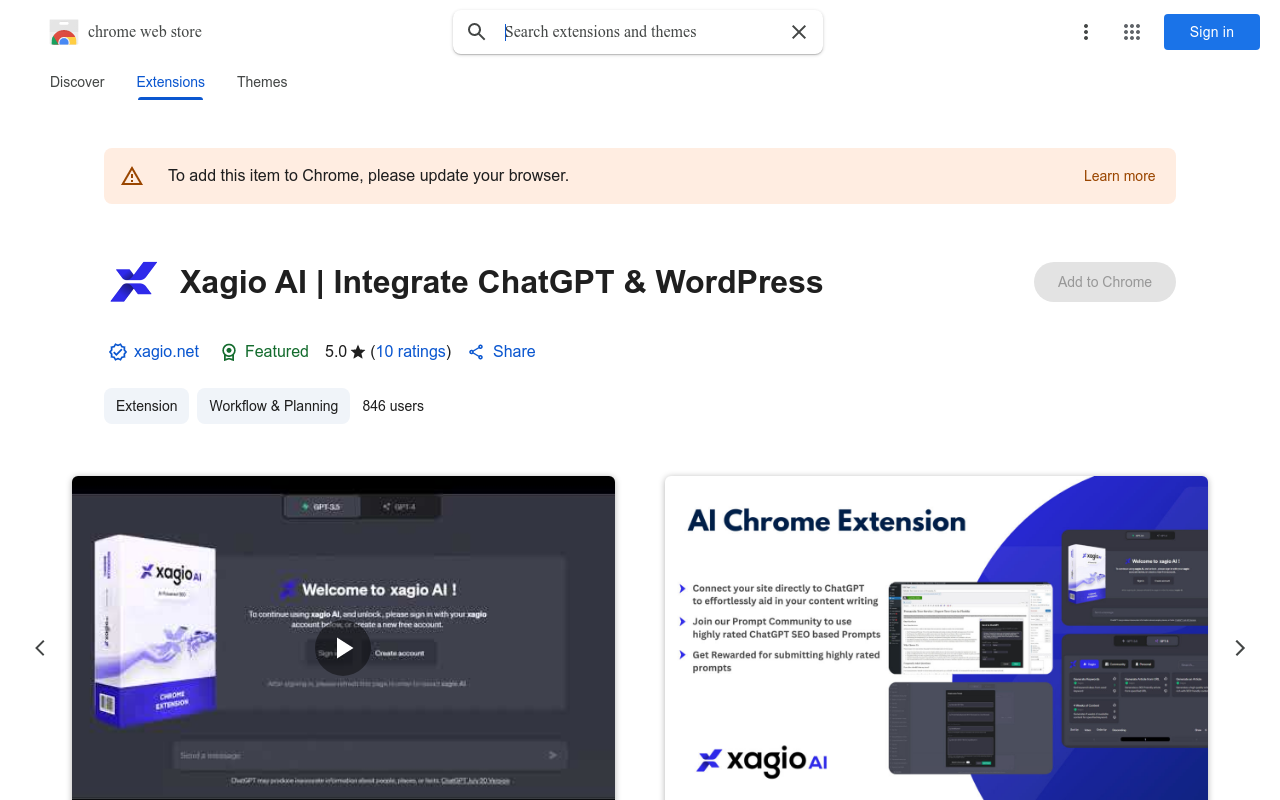Open the Workflow & Planning category chip

(273, 406)
